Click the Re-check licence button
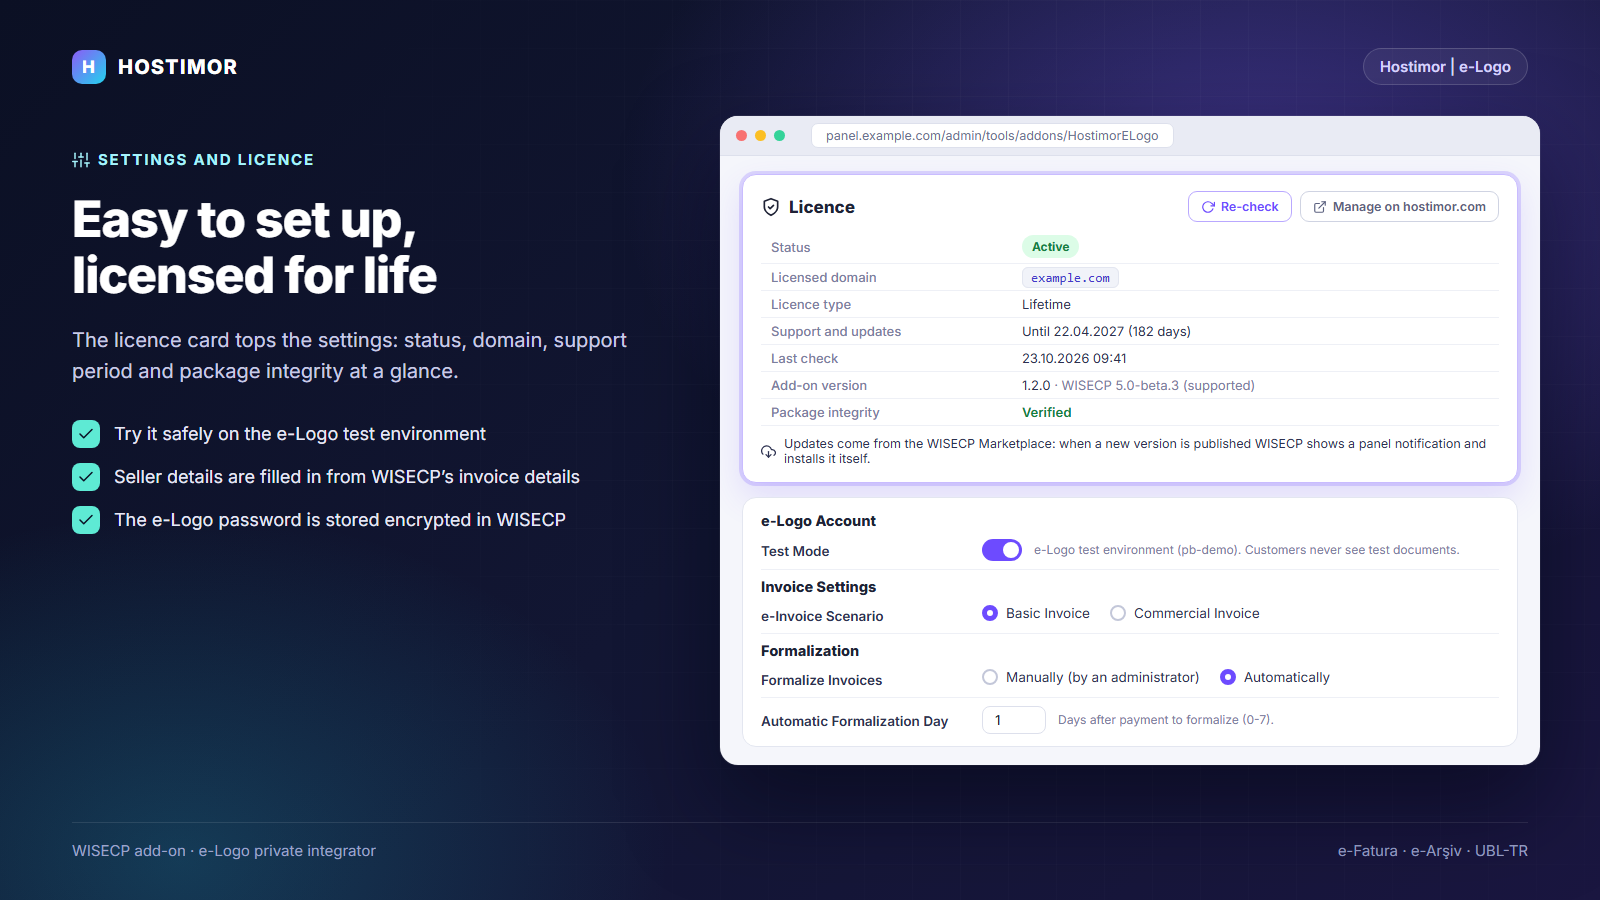 pos(1240,207)
